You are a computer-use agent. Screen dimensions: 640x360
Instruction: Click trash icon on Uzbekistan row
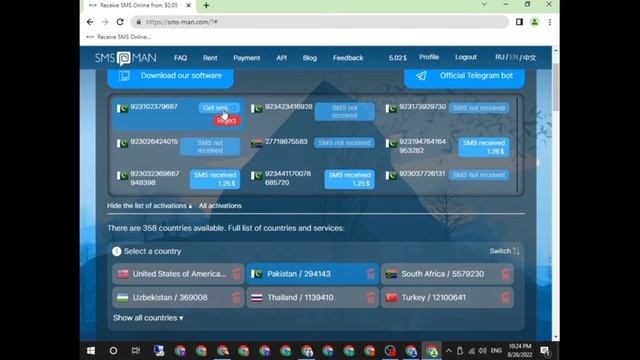[x=236, y=298]
